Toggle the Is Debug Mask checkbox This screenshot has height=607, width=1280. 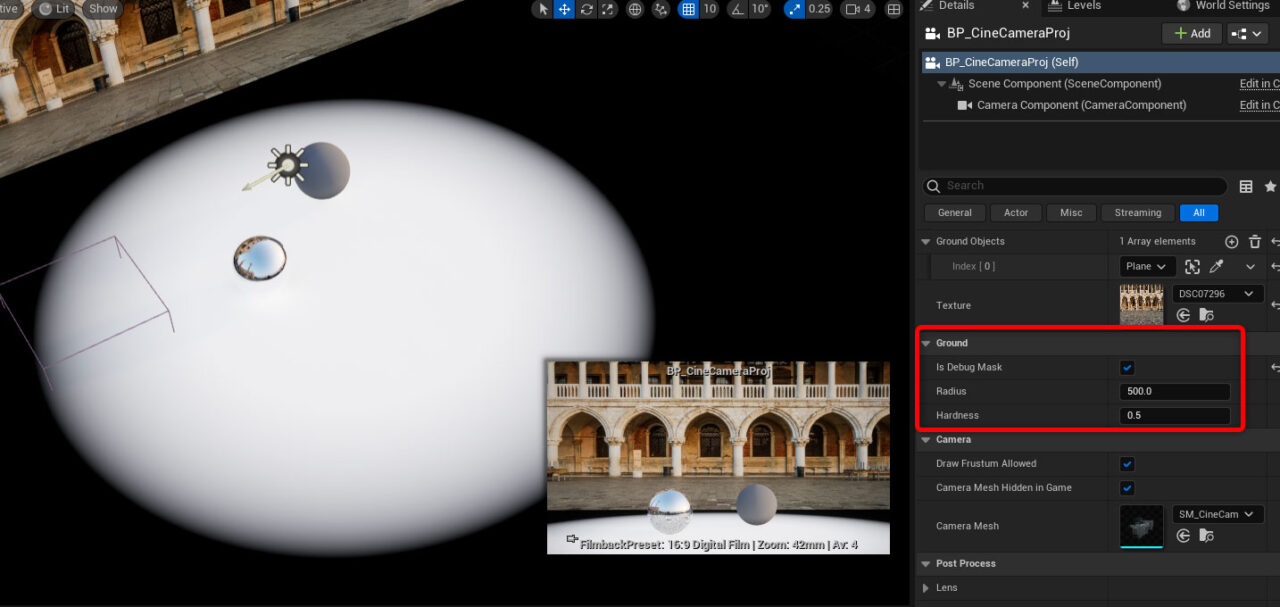point(1126,367)
